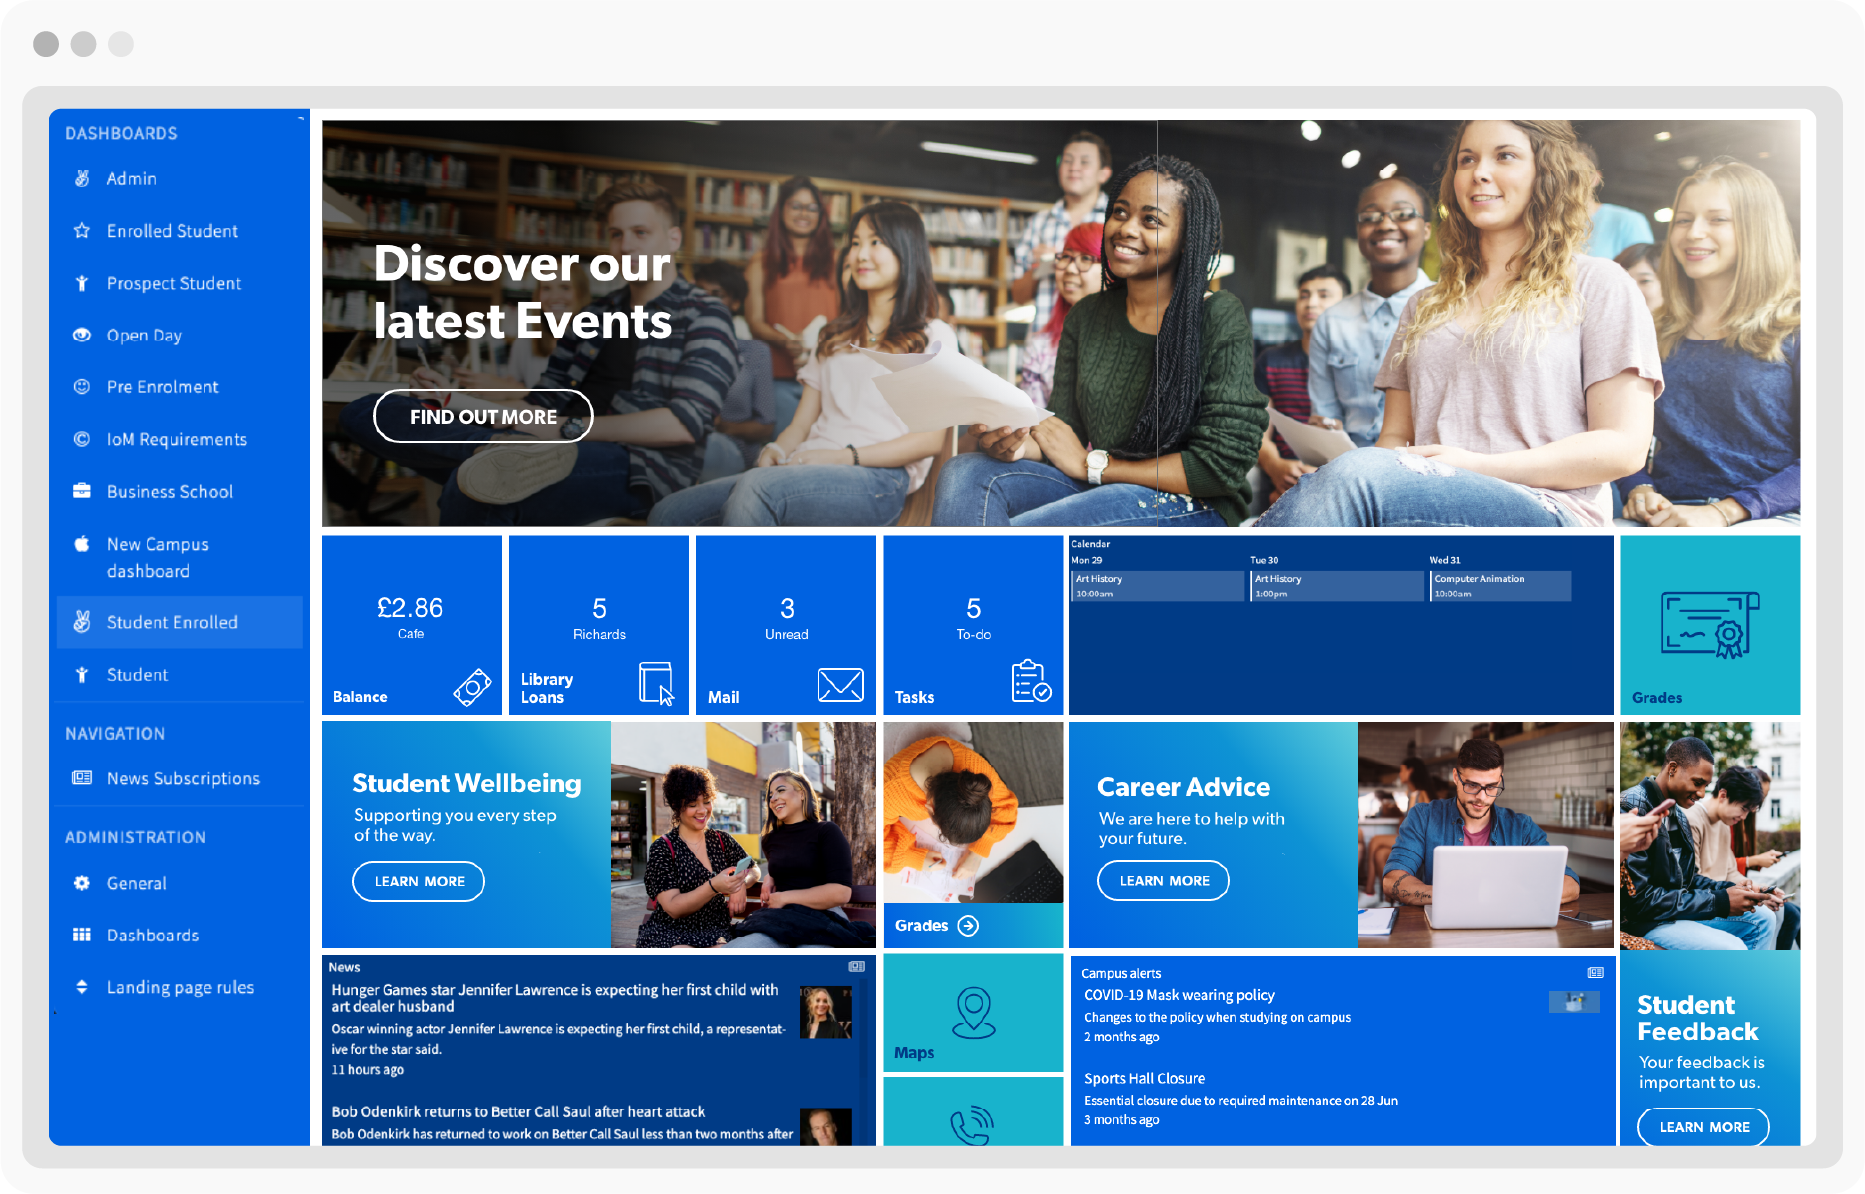Click the Grades arrow circle icon
1865x1194 pixels.
tap(968, 926)
